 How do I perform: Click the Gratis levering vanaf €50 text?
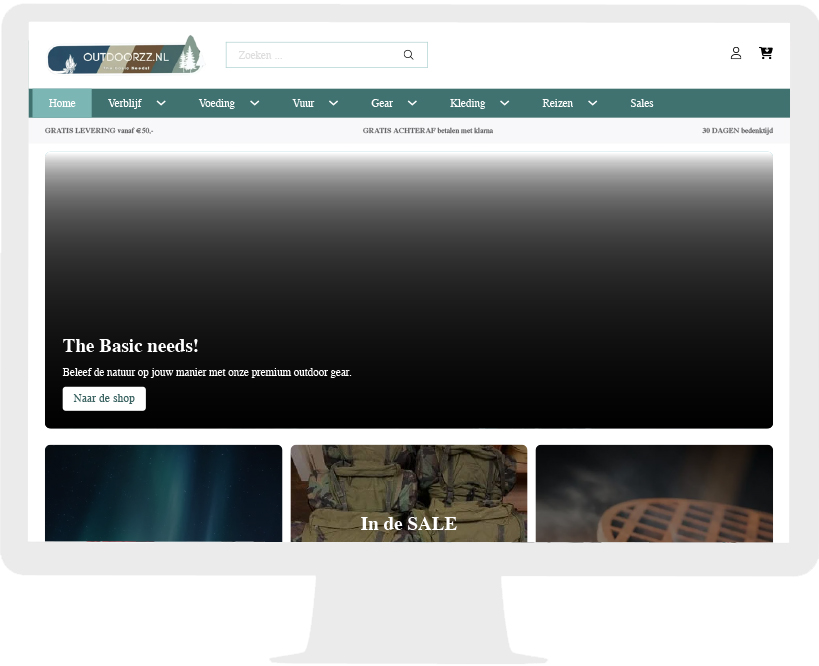point(99,131)
